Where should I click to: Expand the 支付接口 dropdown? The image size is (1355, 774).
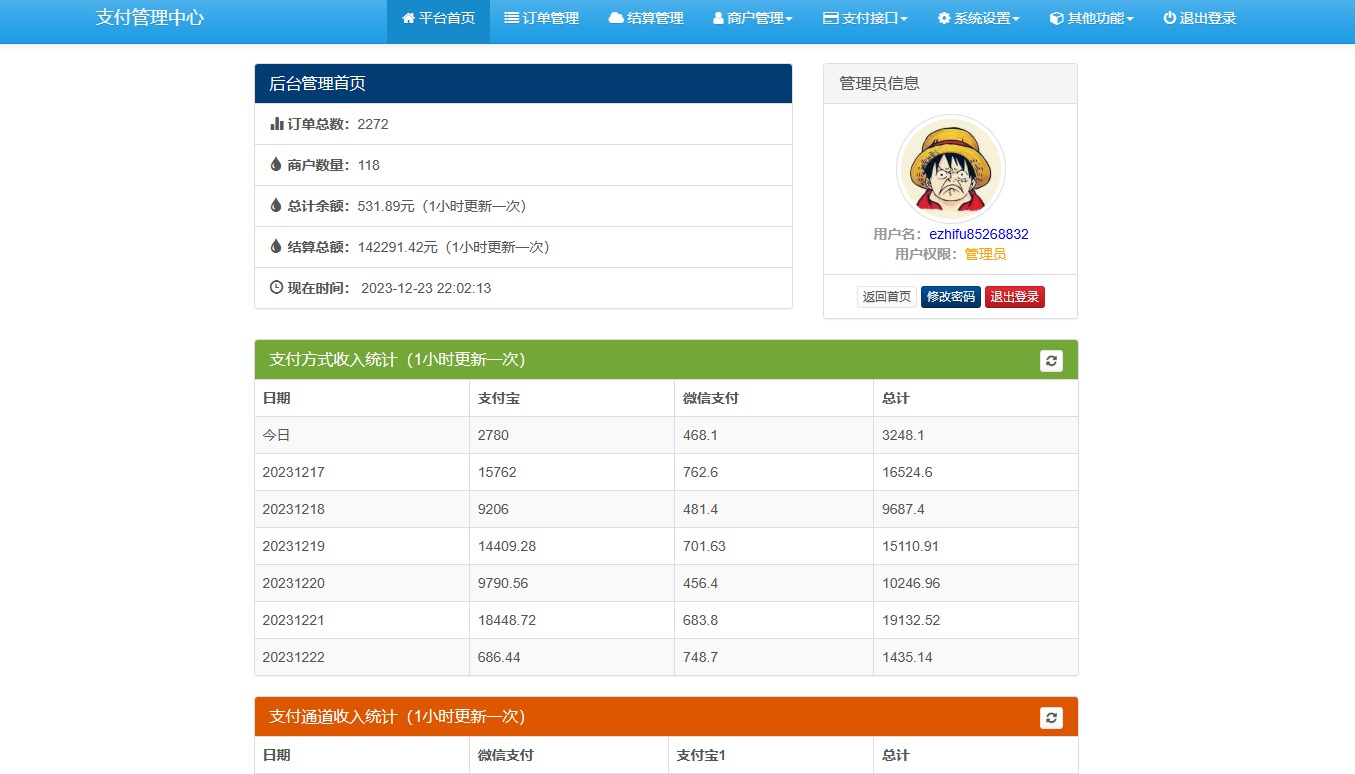(x=864, y=17)
